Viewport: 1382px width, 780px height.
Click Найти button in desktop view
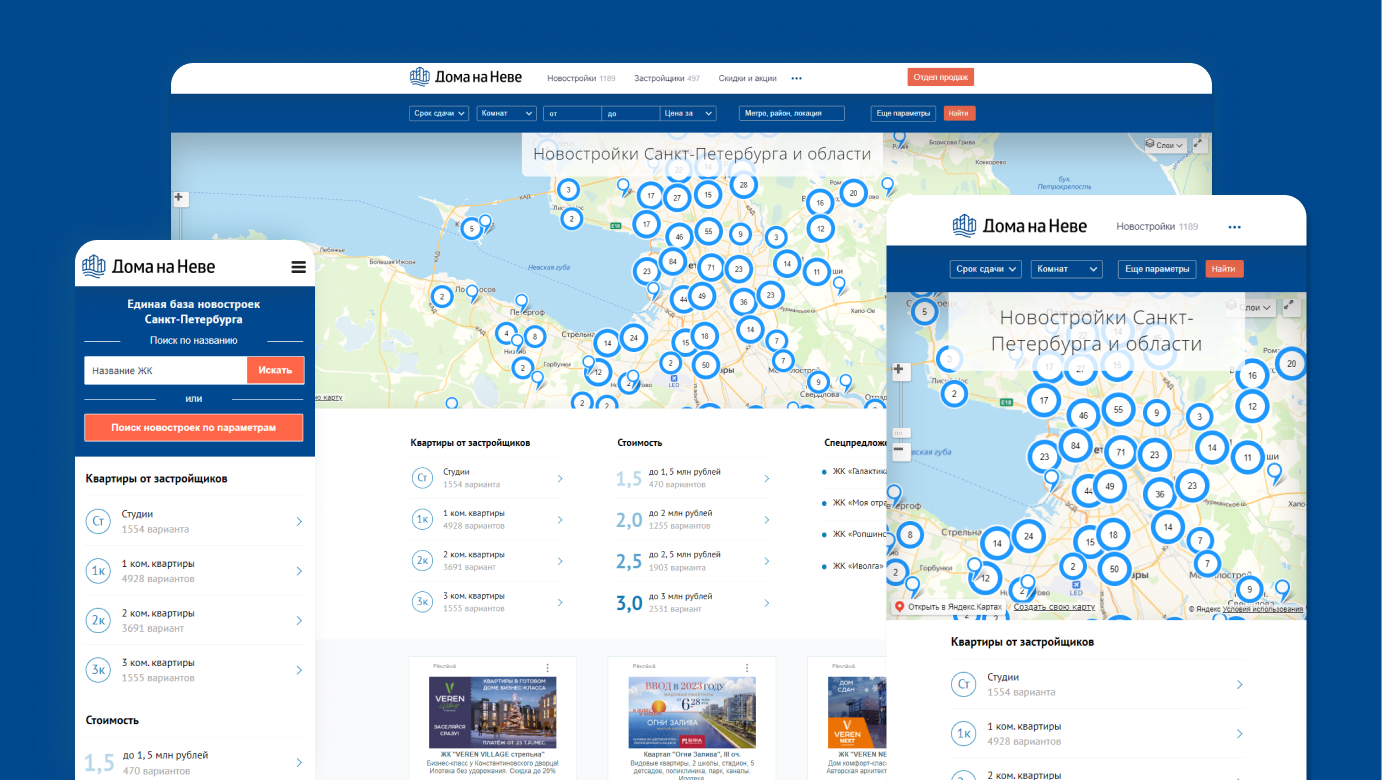point(959,114)
